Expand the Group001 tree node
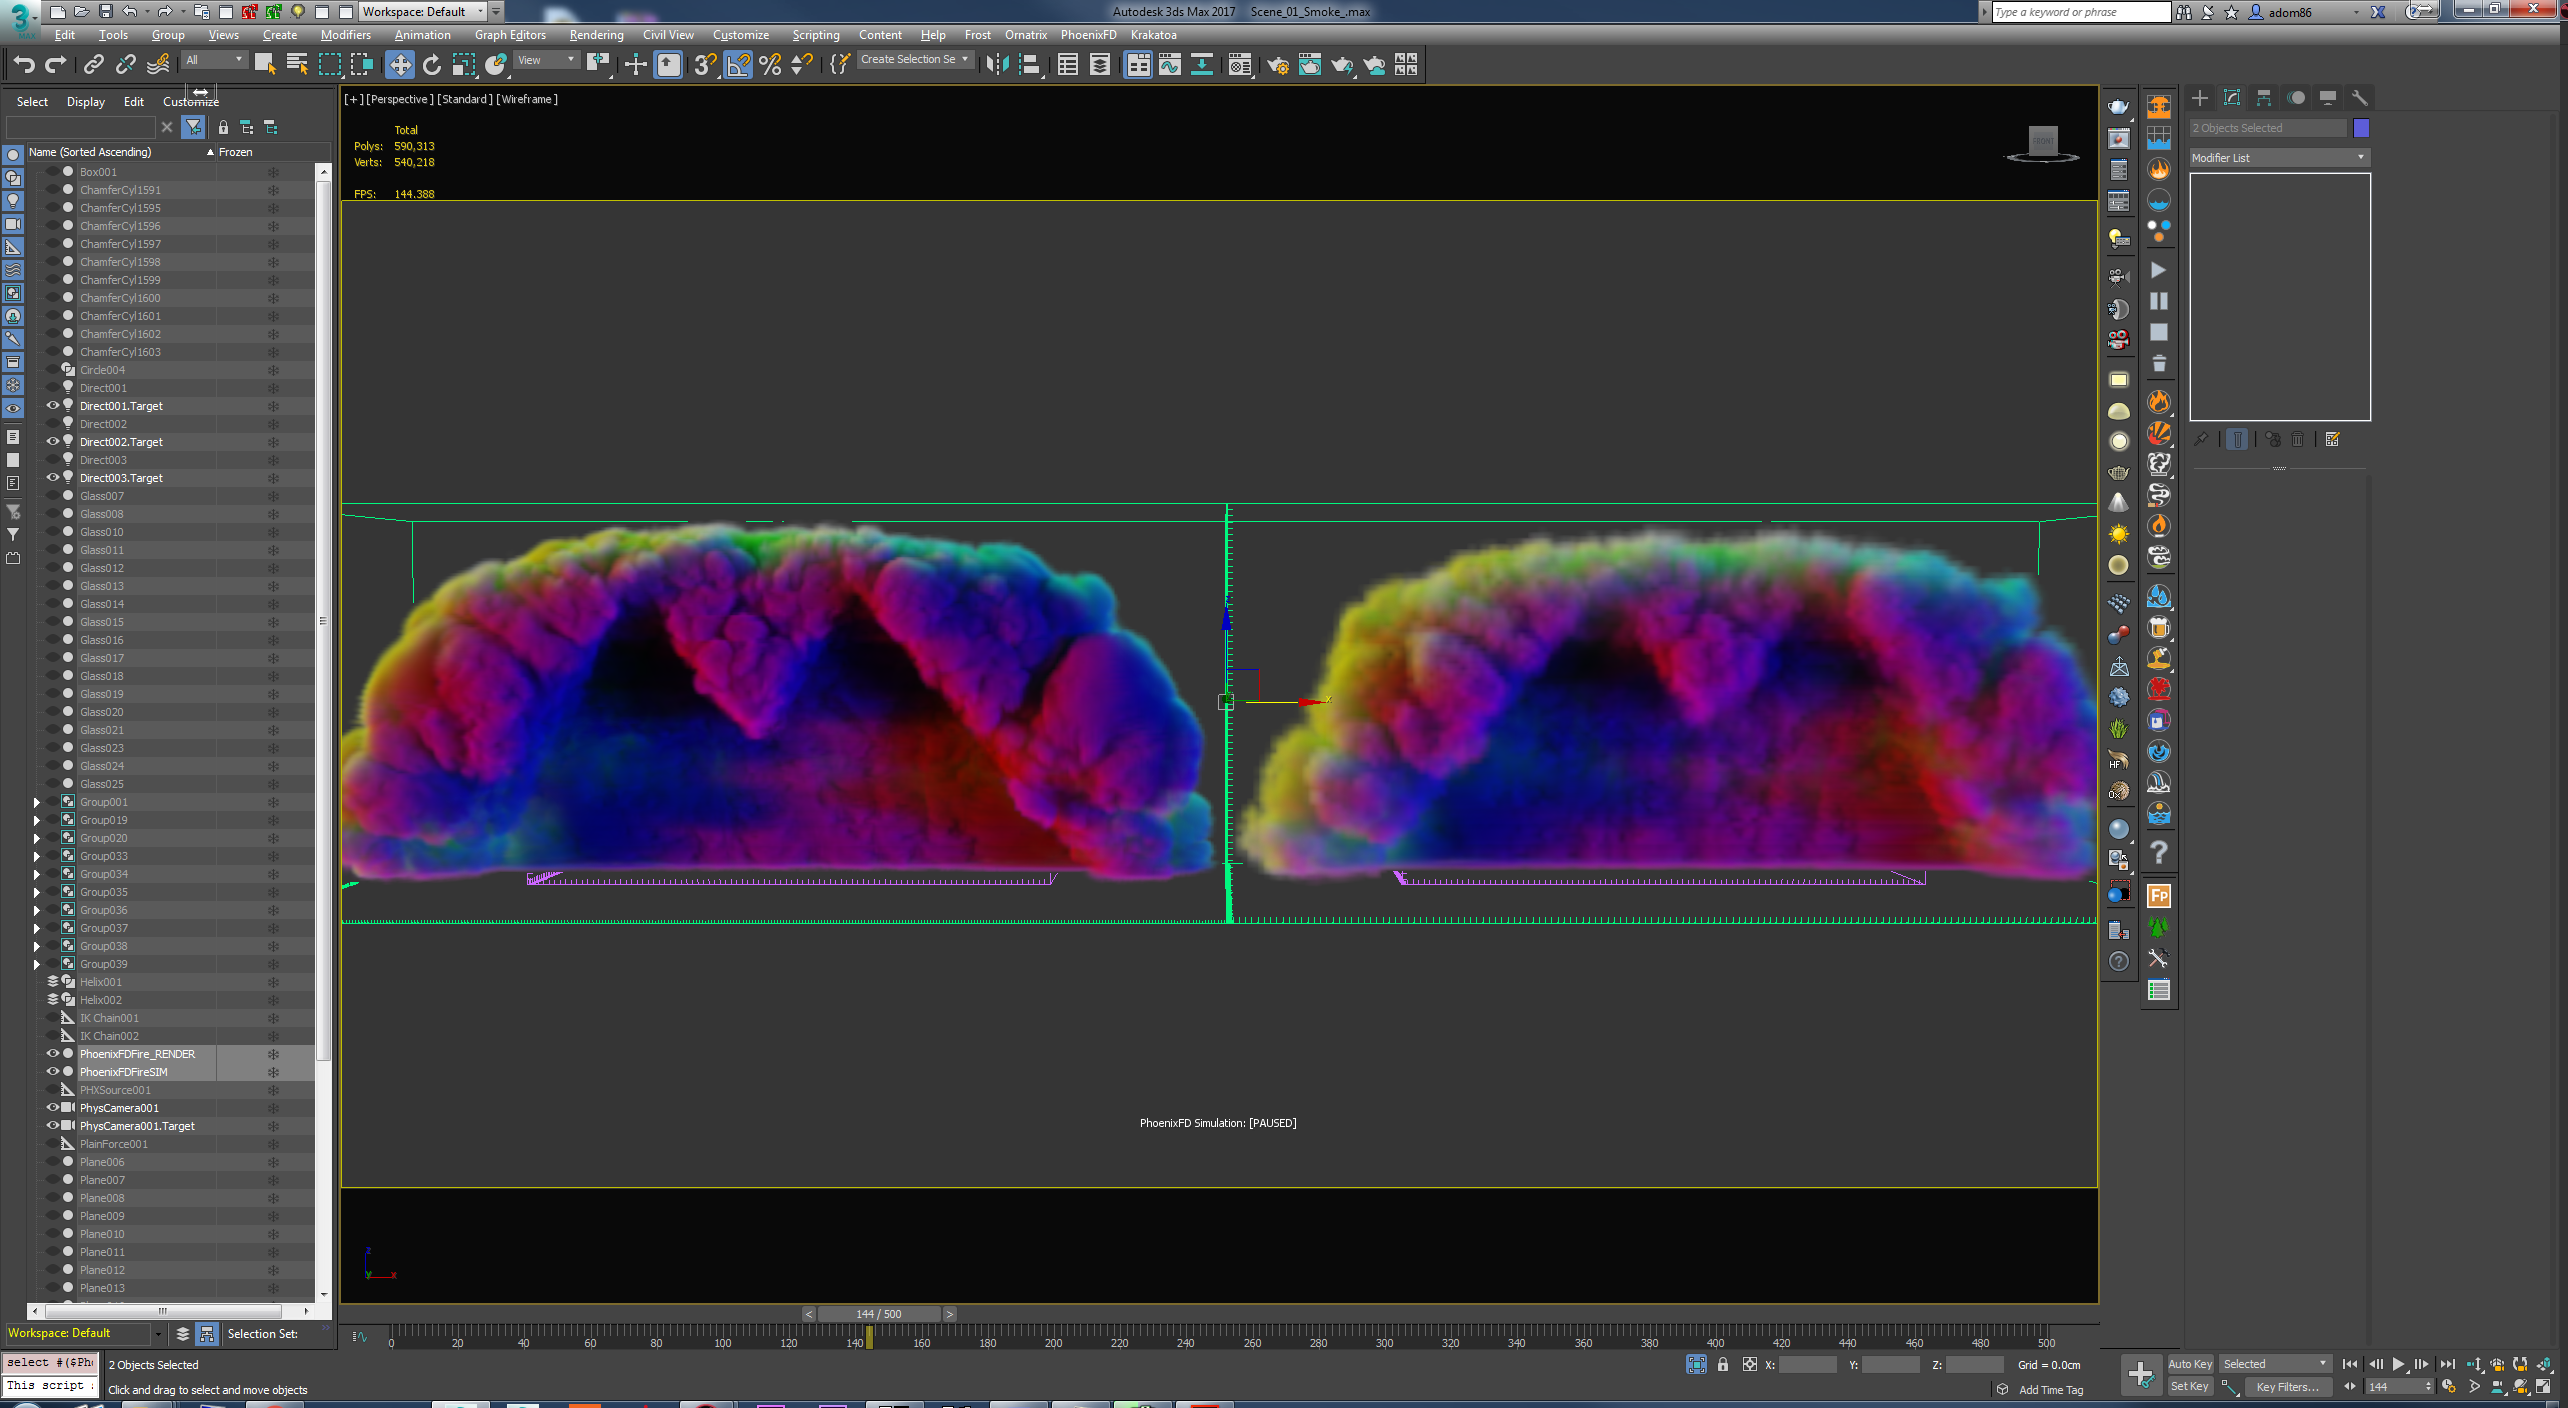This screenshot has height=1408, width=2568. 37,802
